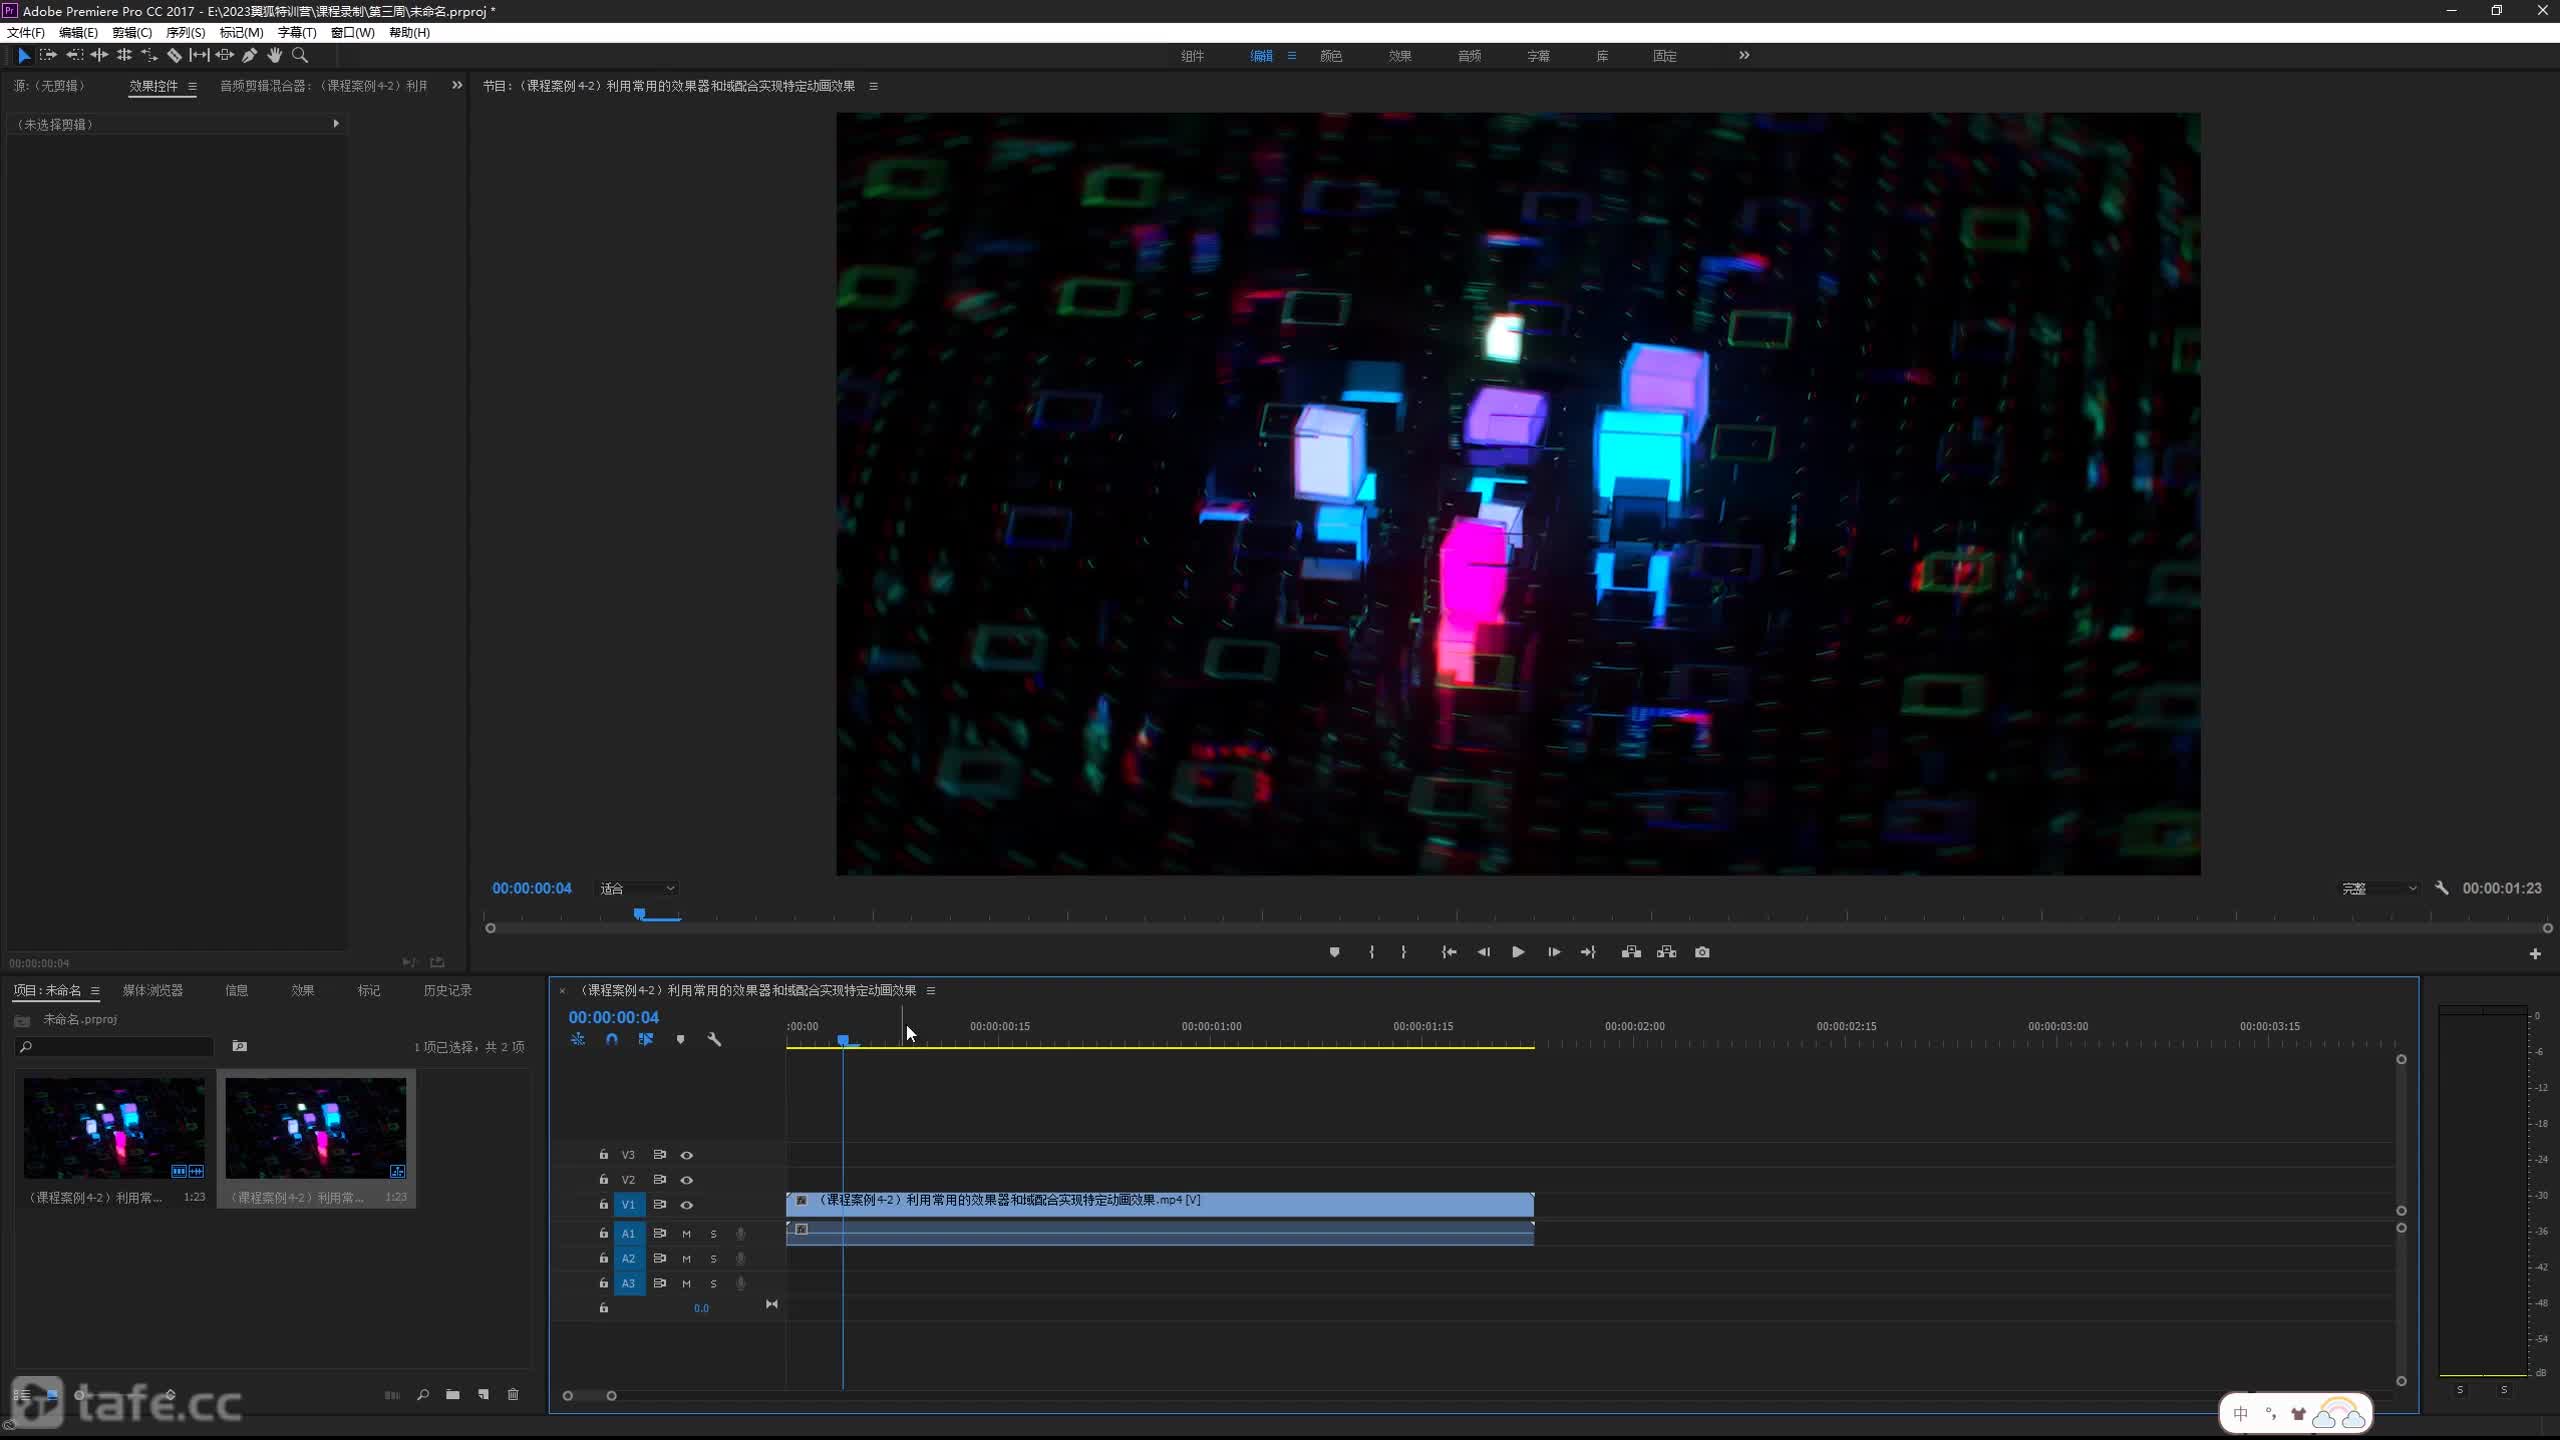Open effect controls panel menu
The height and width of the screenshot is (1440, 2560).
tap(192, 86)
